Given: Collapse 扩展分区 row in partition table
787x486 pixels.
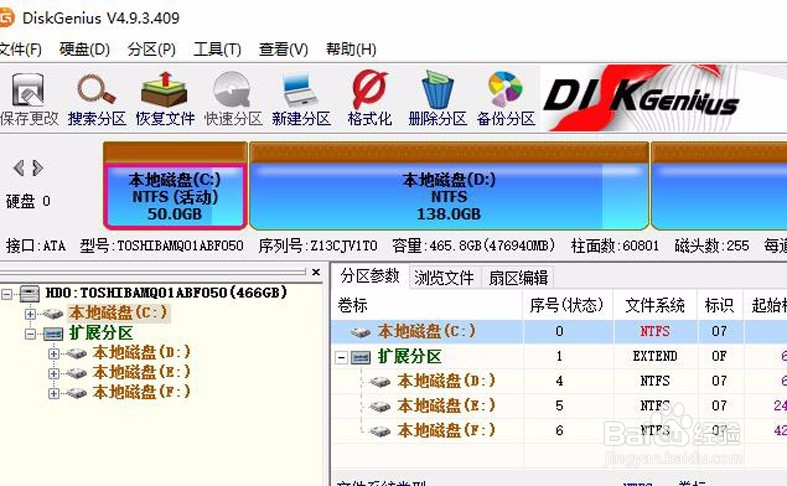Looking at the screenshot, I should pyautogui.click(x=342, y=357).
